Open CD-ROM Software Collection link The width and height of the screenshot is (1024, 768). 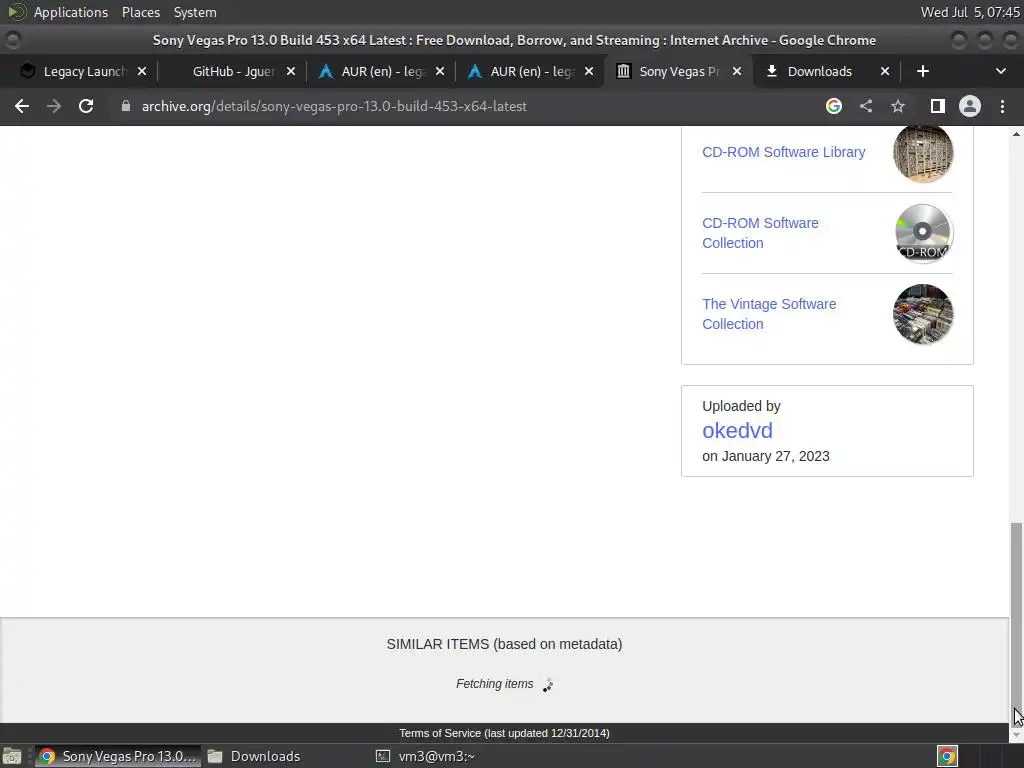pyautogui.click(x=760, y=232)
